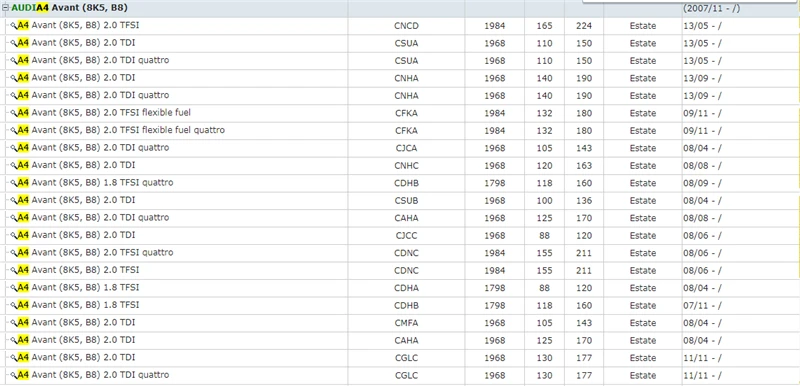Click the magnifier icon in the CDHB 1.8 TFSI quattro row

click(14, 183)
